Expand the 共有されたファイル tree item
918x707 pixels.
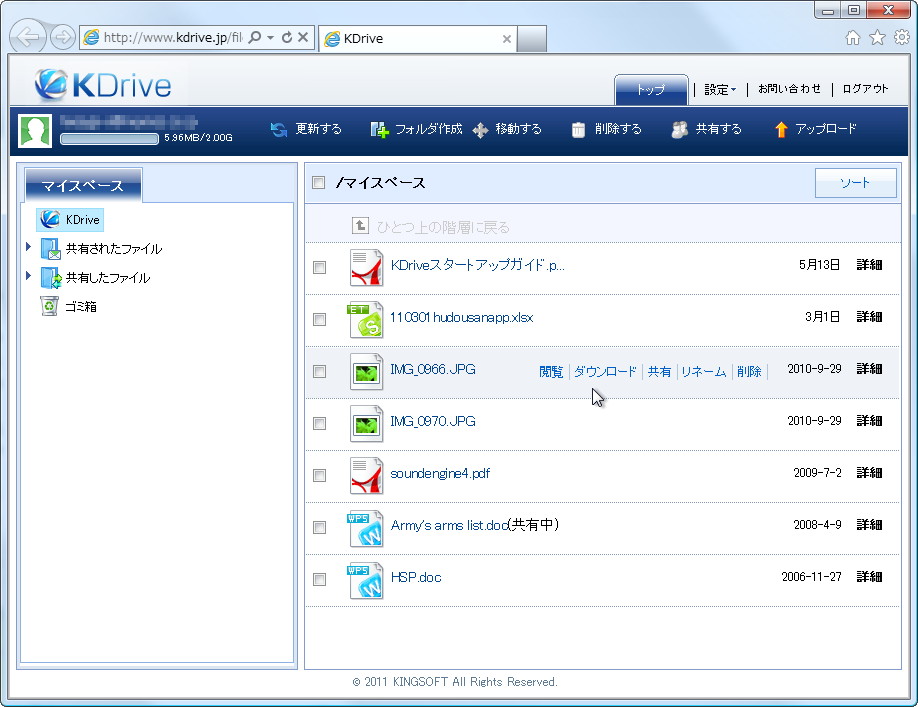pos(27,248)
